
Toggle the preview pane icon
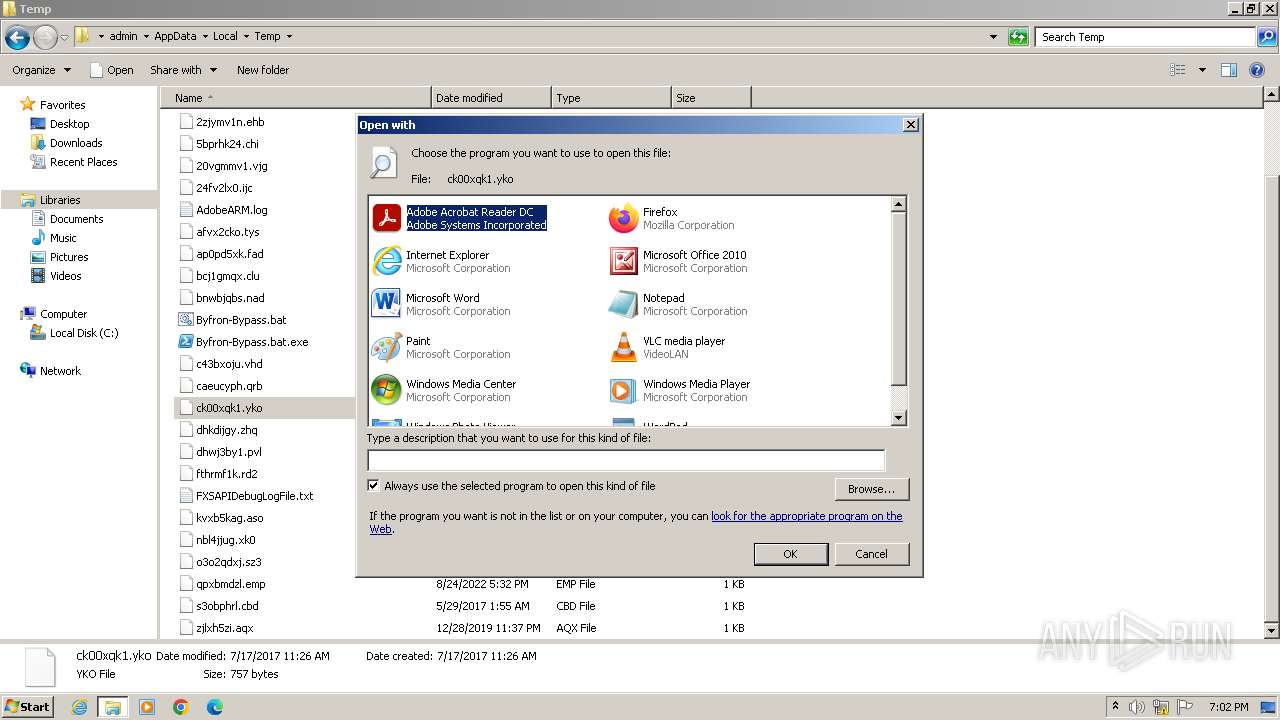pos(1229,70)
